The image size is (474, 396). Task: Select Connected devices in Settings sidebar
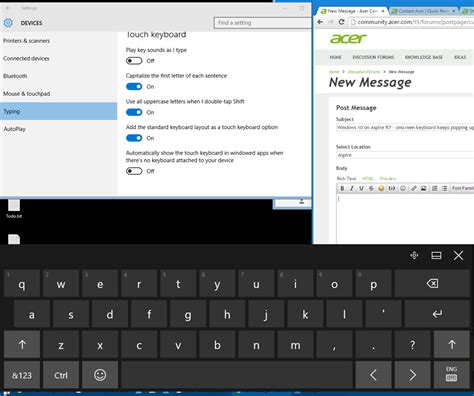coord(59,58)
